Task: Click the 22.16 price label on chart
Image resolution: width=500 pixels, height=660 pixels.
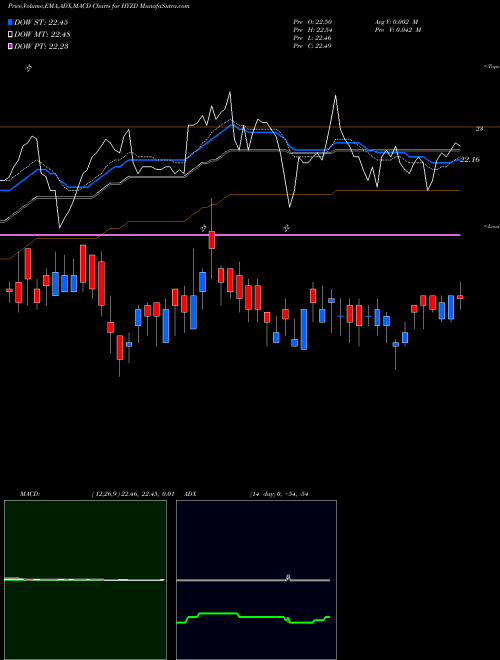Action: tap(469, 160)
